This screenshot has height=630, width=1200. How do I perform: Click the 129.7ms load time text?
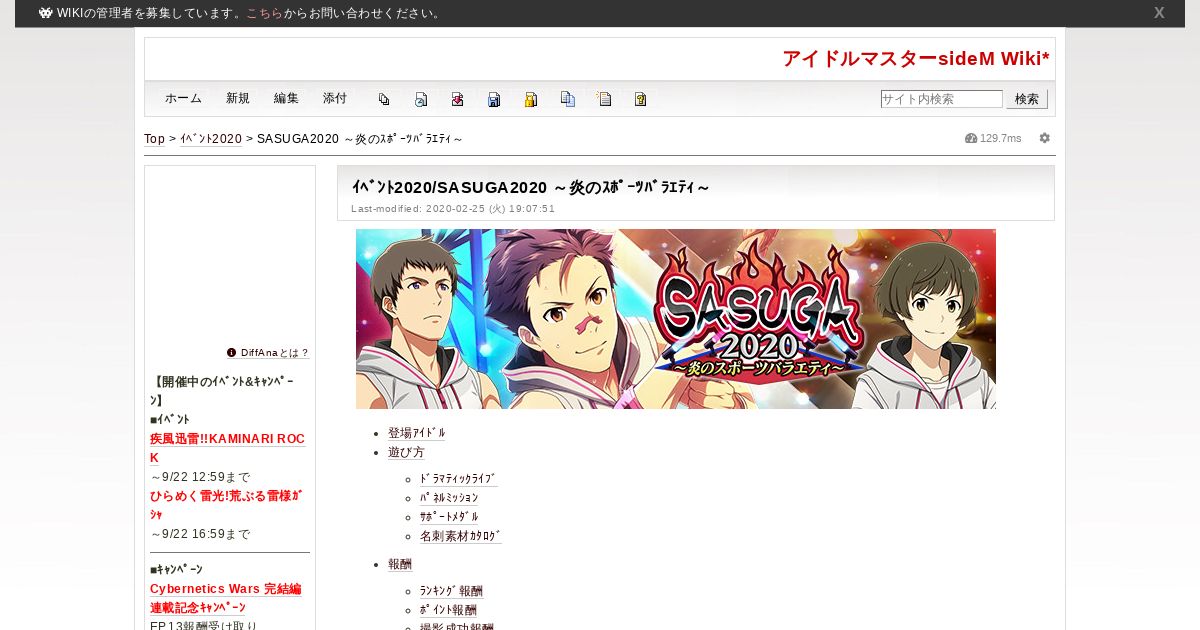(x=1001, y=138)
